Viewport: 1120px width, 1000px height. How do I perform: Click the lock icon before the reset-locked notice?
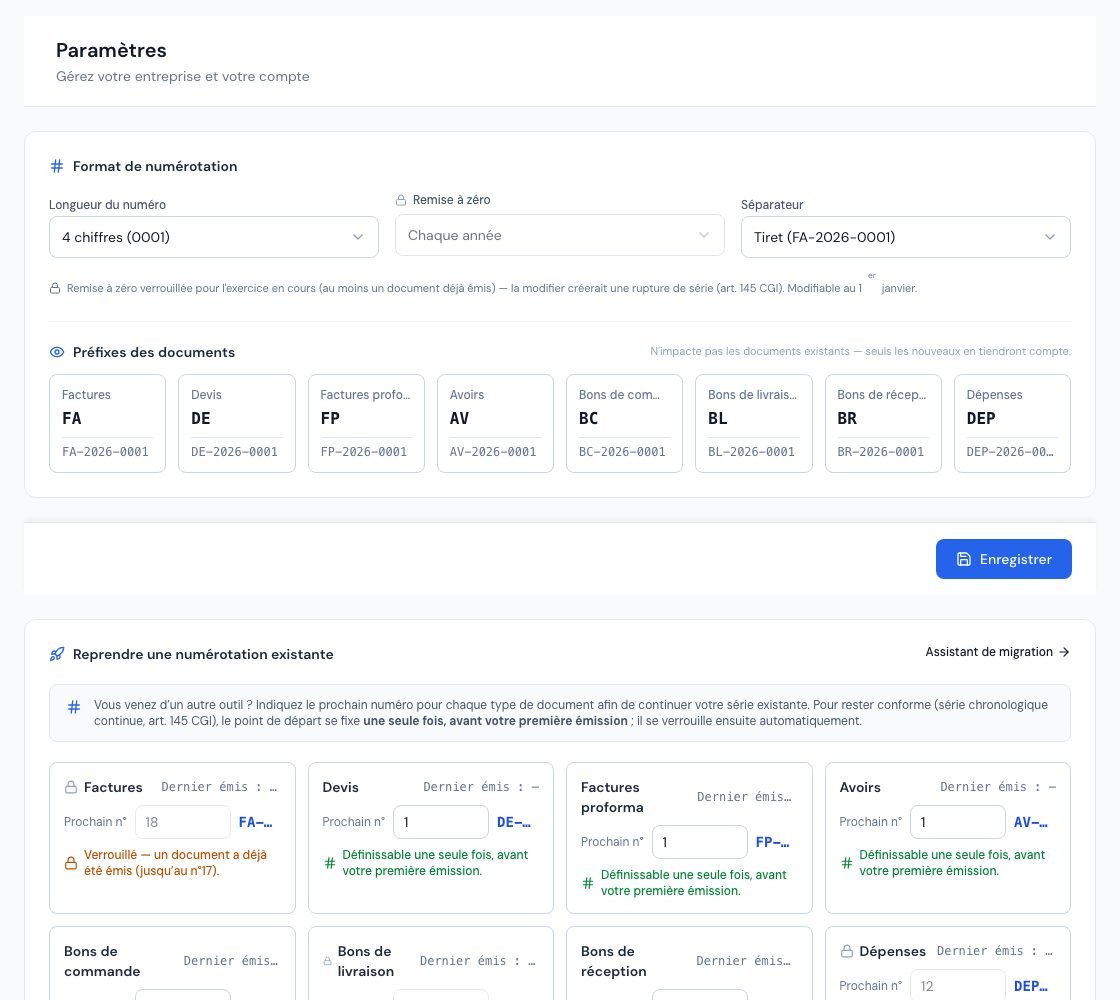[54, 289]
